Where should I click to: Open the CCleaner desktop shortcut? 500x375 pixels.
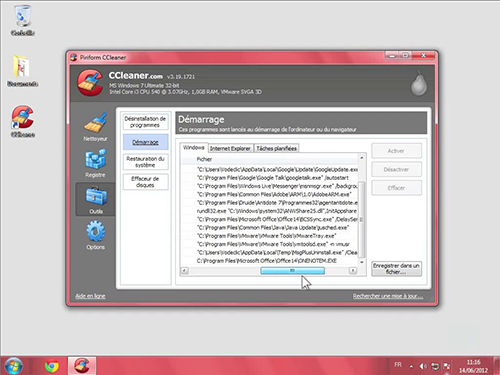click(22, 121)
